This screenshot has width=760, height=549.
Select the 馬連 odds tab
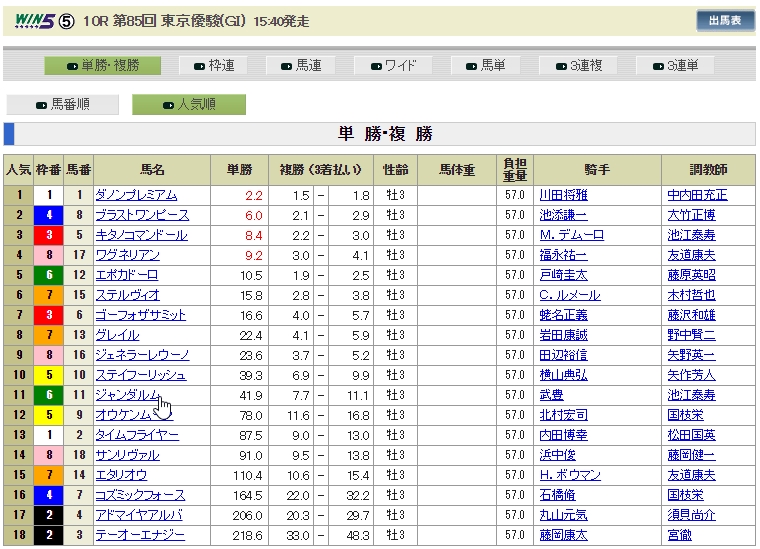301,66
